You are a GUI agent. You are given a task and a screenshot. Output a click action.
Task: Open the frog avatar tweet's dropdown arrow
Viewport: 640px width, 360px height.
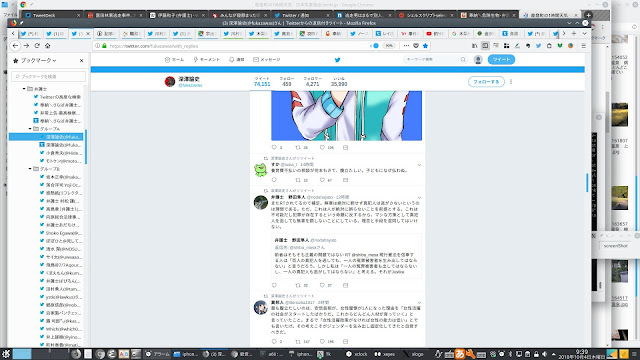tap(419, 165)
